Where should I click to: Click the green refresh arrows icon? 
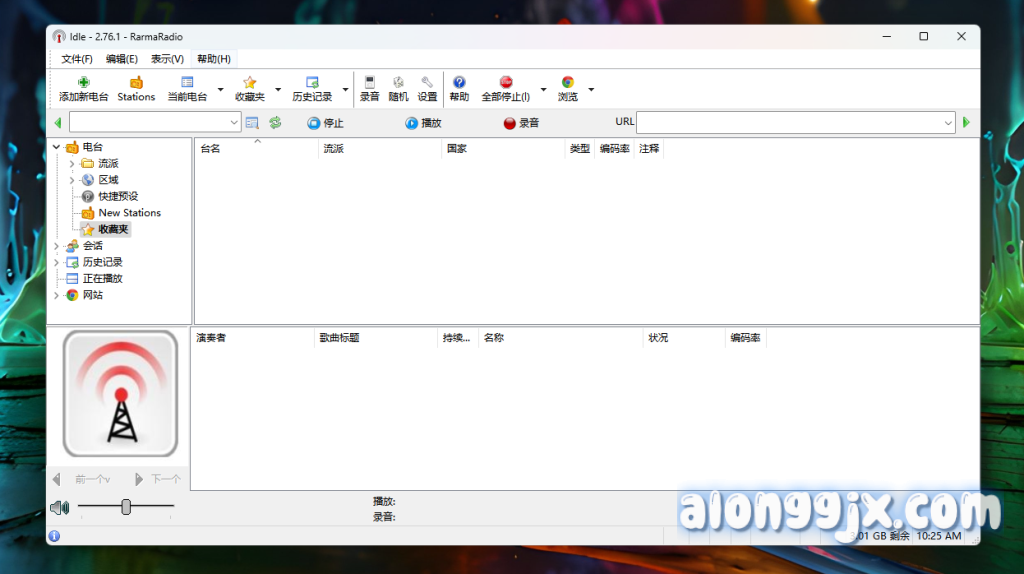(x=275, y=123)
